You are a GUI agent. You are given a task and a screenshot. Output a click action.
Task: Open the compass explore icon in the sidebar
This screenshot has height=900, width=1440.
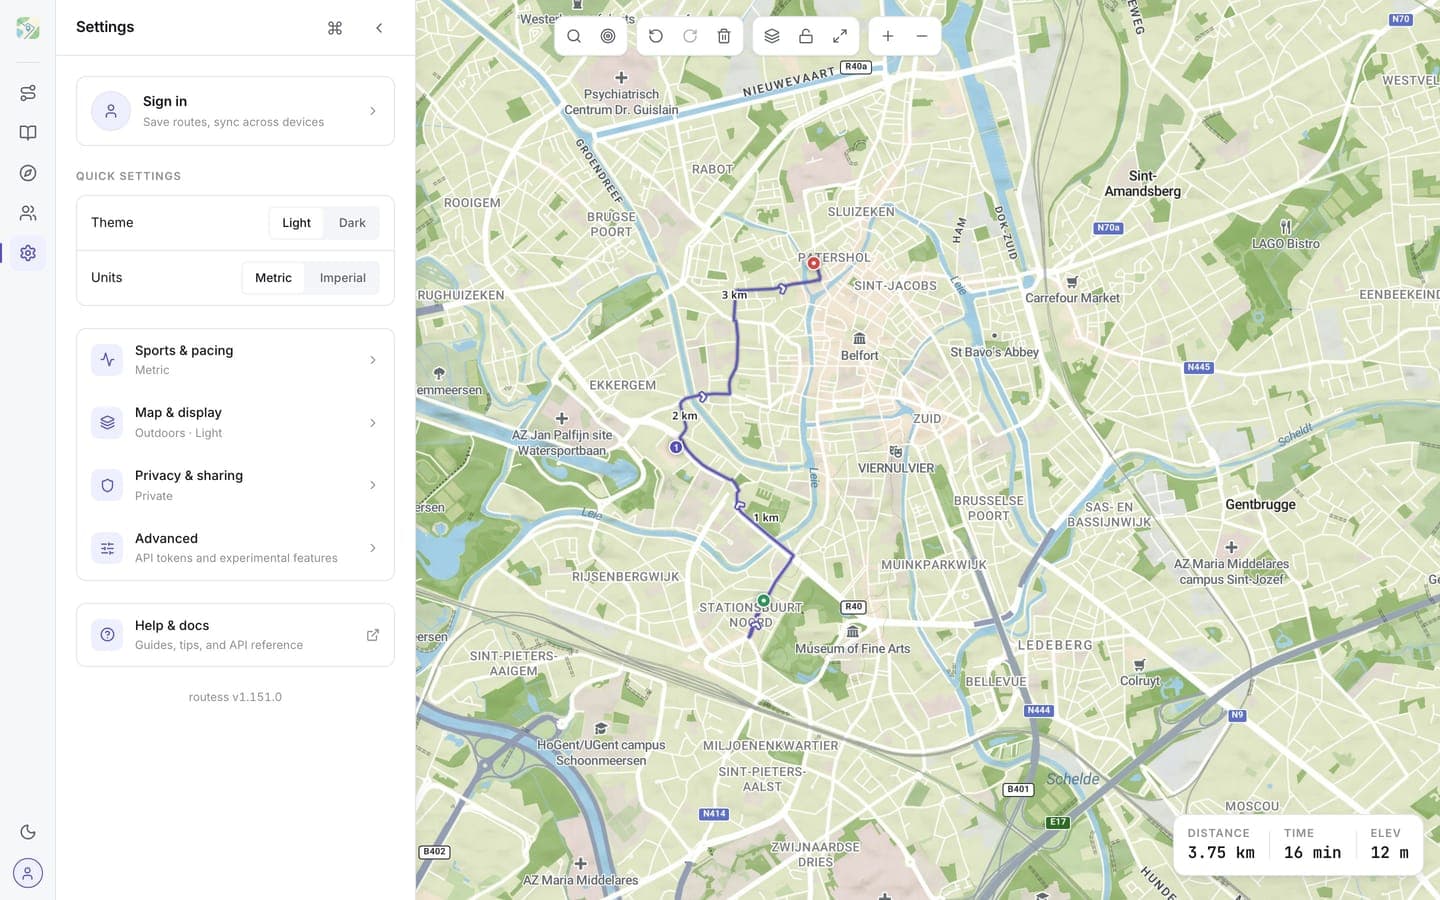28,173
